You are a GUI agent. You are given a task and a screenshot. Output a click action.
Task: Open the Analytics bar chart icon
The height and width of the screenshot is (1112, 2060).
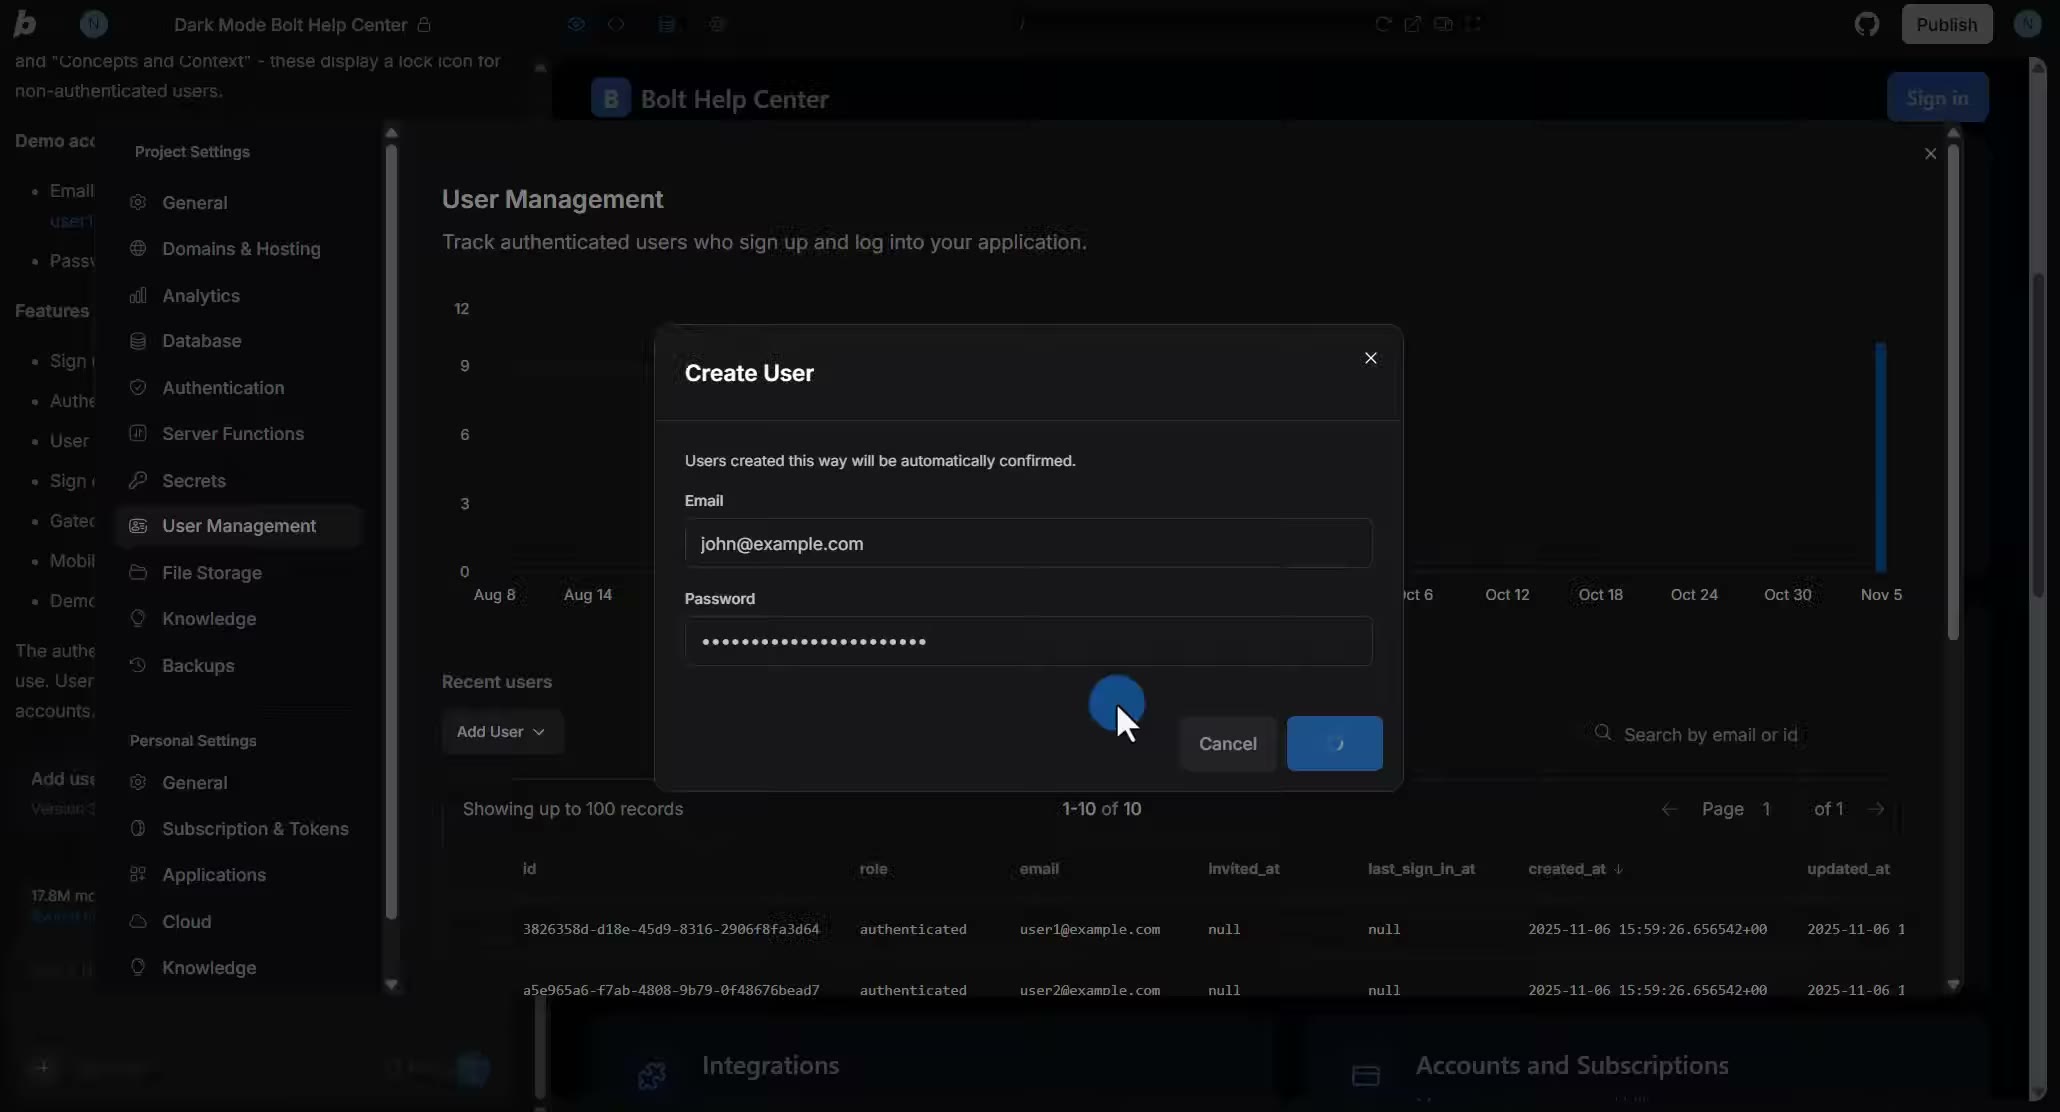[138, 295]
